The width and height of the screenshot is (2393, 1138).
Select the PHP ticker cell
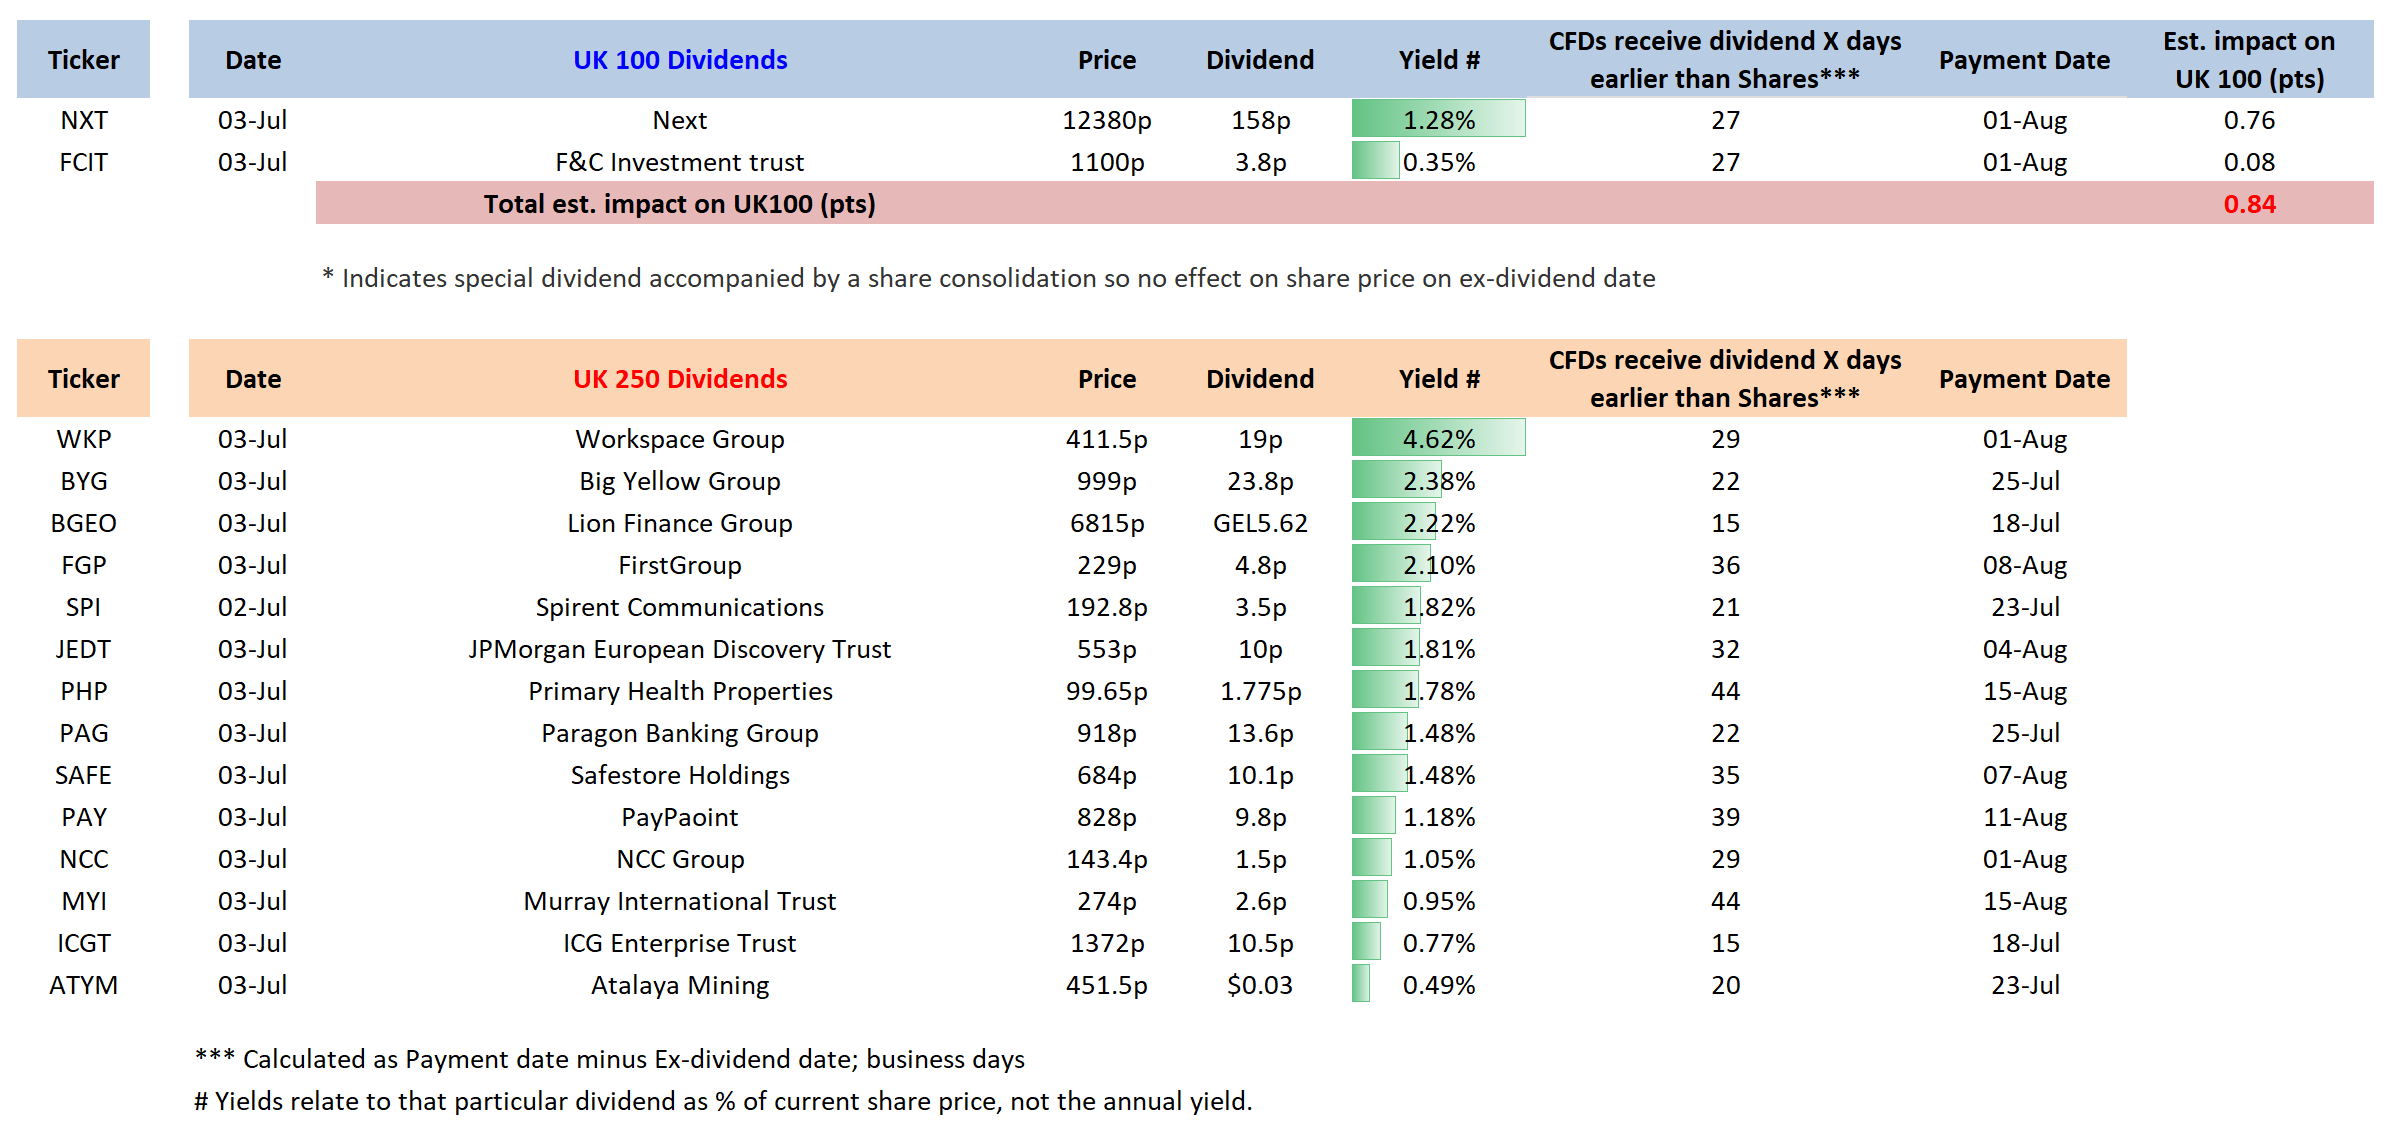click(x=84, y=691)
